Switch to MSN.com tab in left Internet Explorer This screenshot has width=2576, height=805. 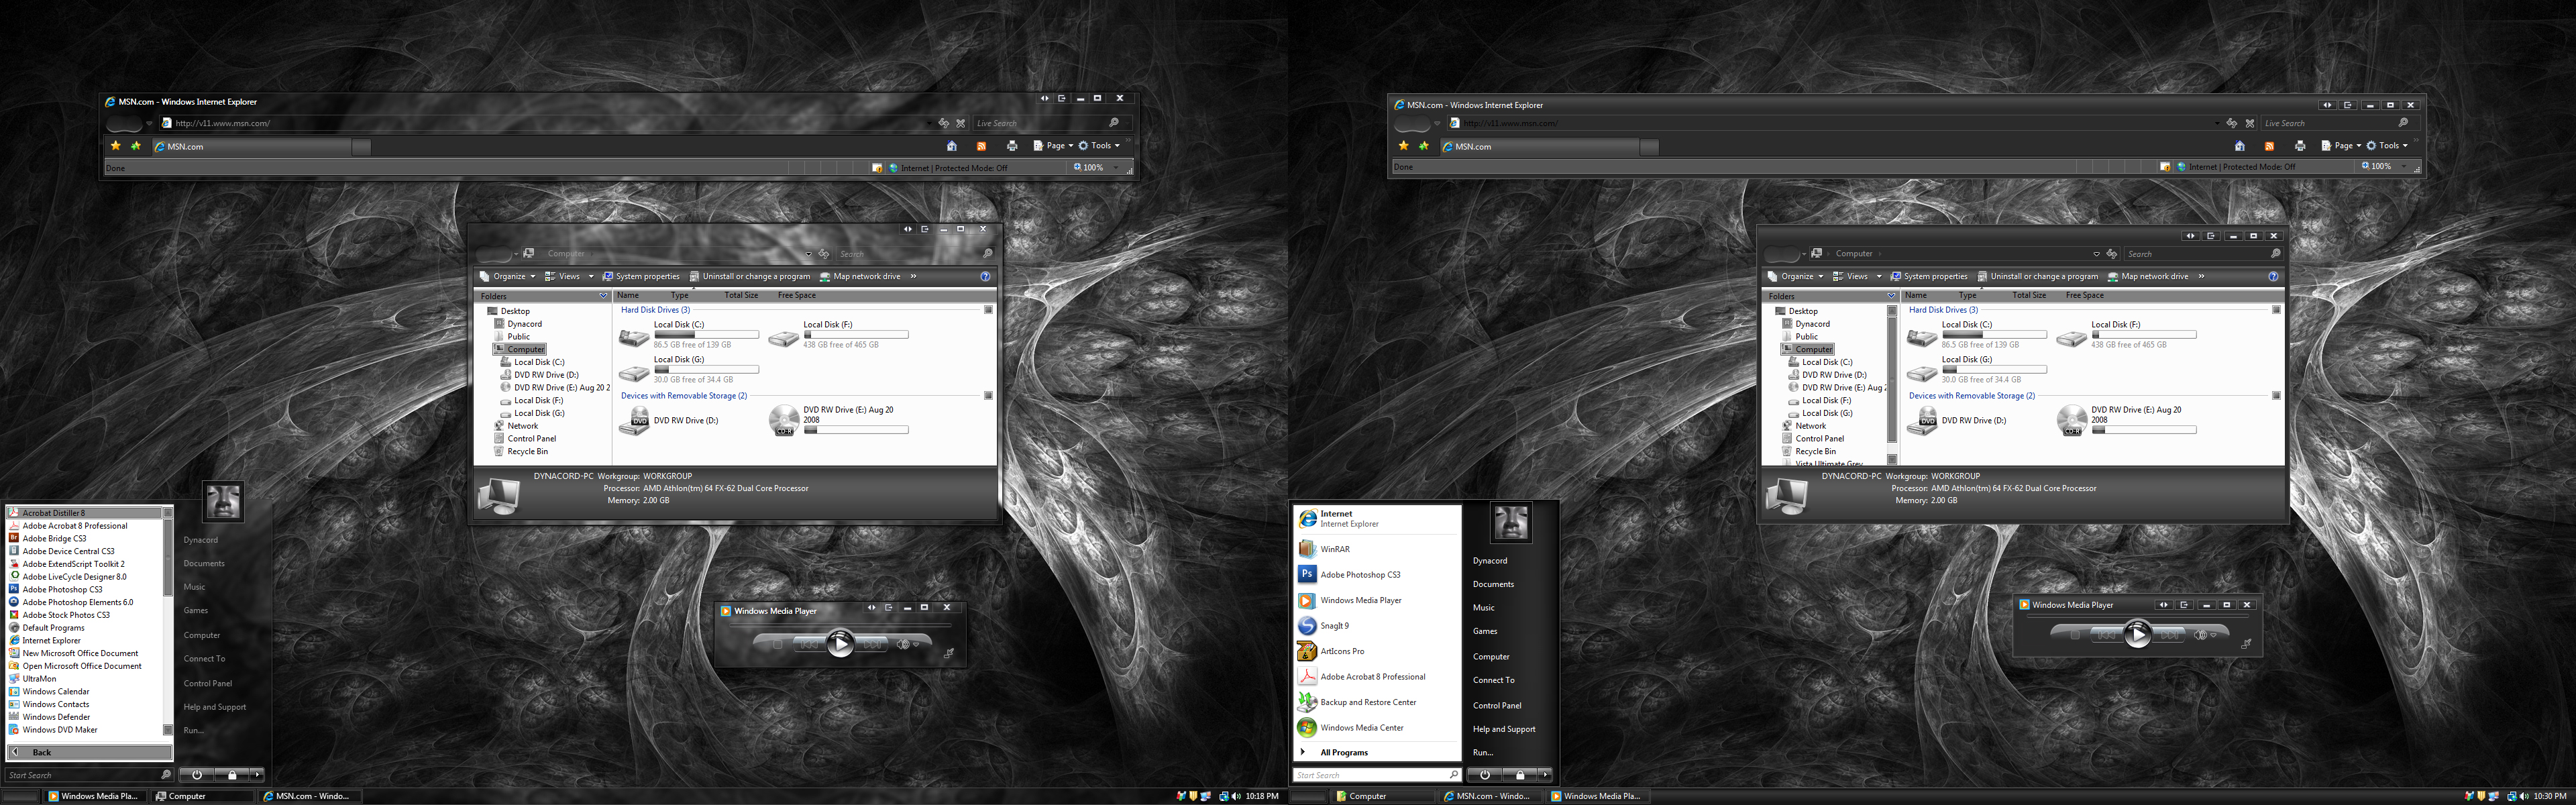point(252,147)
